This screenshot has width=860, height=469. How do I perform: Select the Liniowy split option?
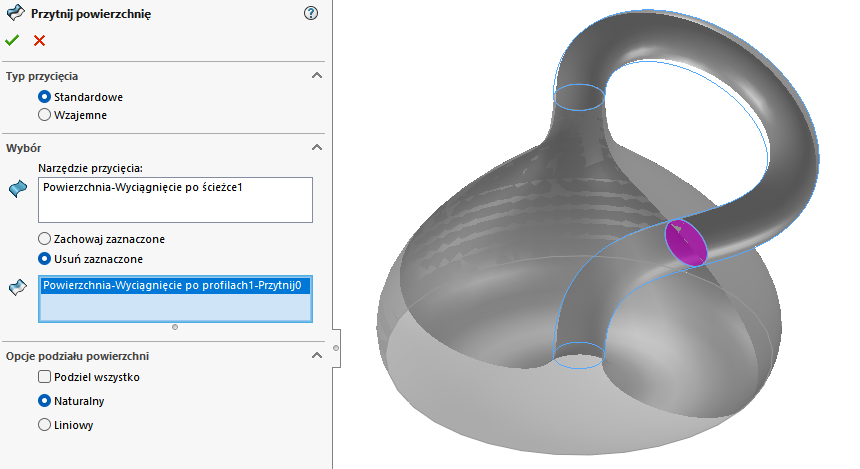point(44,425)
